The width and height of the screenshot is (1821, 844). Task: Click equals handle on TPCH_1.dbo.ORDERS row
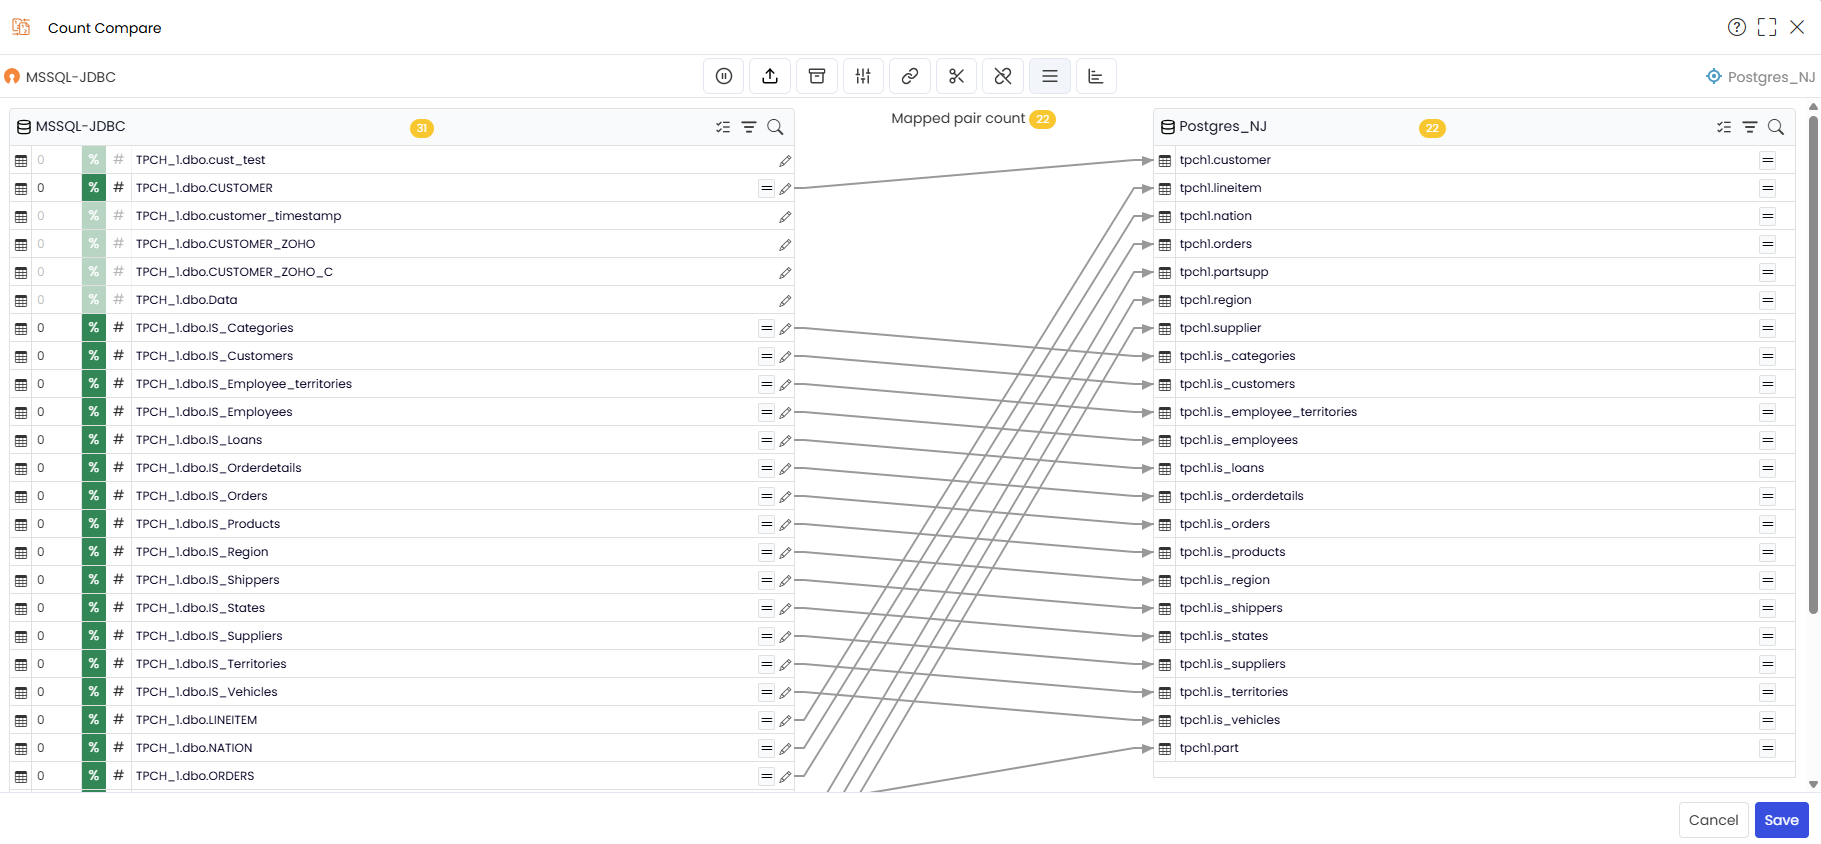pos(766,776)
